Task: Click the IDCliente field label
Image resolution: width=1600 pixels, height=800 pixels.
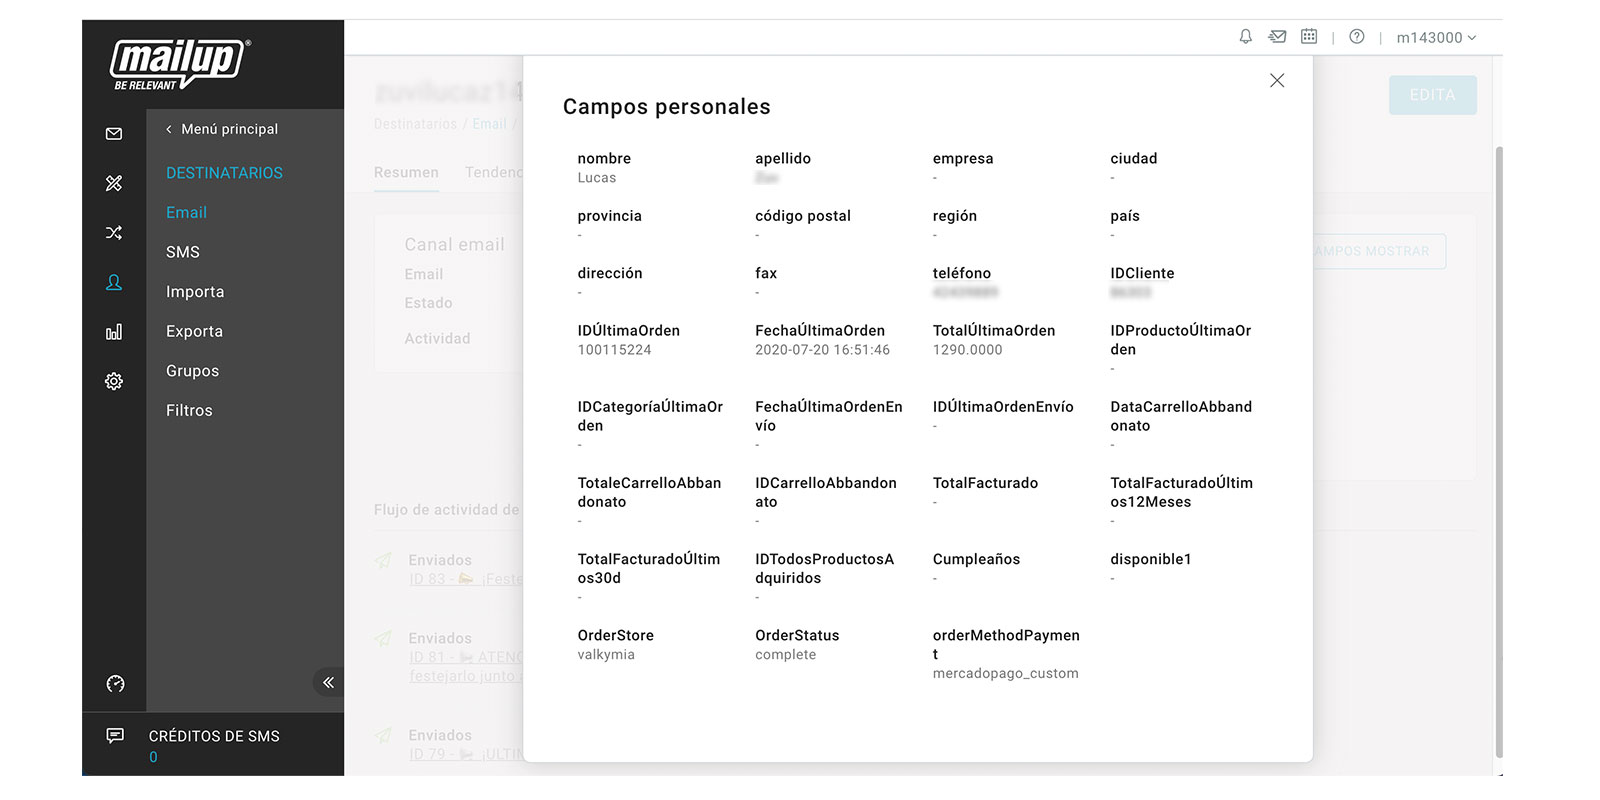Action: (1142, 273)
